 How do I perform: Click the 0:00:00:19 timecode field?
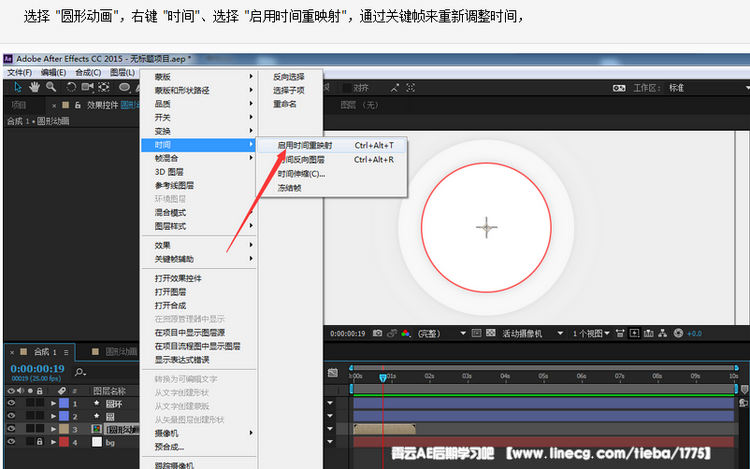coord(37,369)
